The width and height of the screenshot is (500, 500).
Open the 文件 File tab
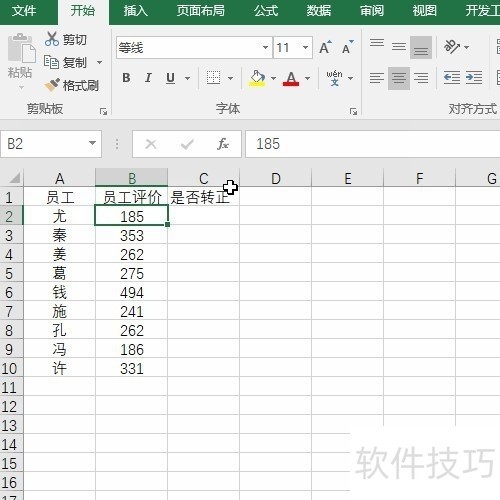[24, 11]
